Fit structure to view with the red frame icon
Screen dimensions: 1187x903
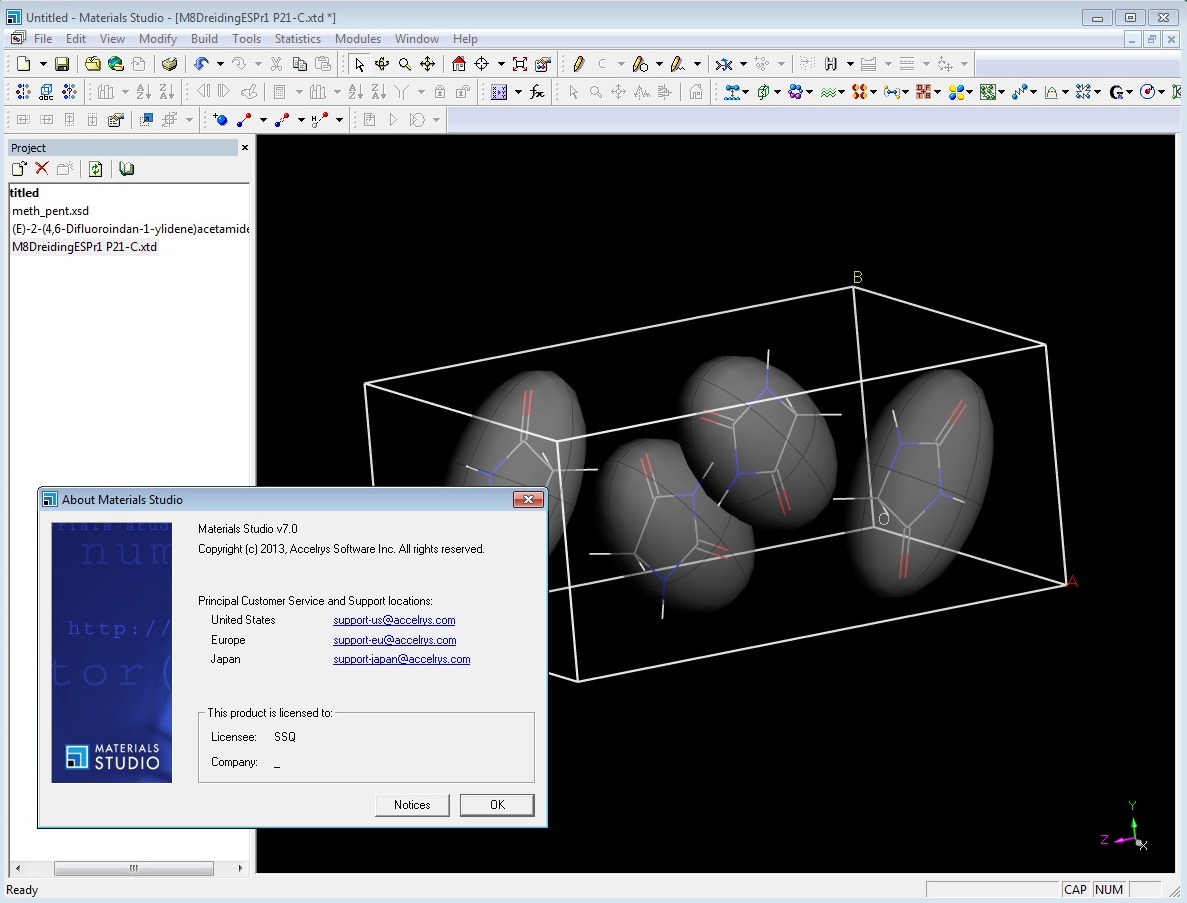click(x=520, y=64)
